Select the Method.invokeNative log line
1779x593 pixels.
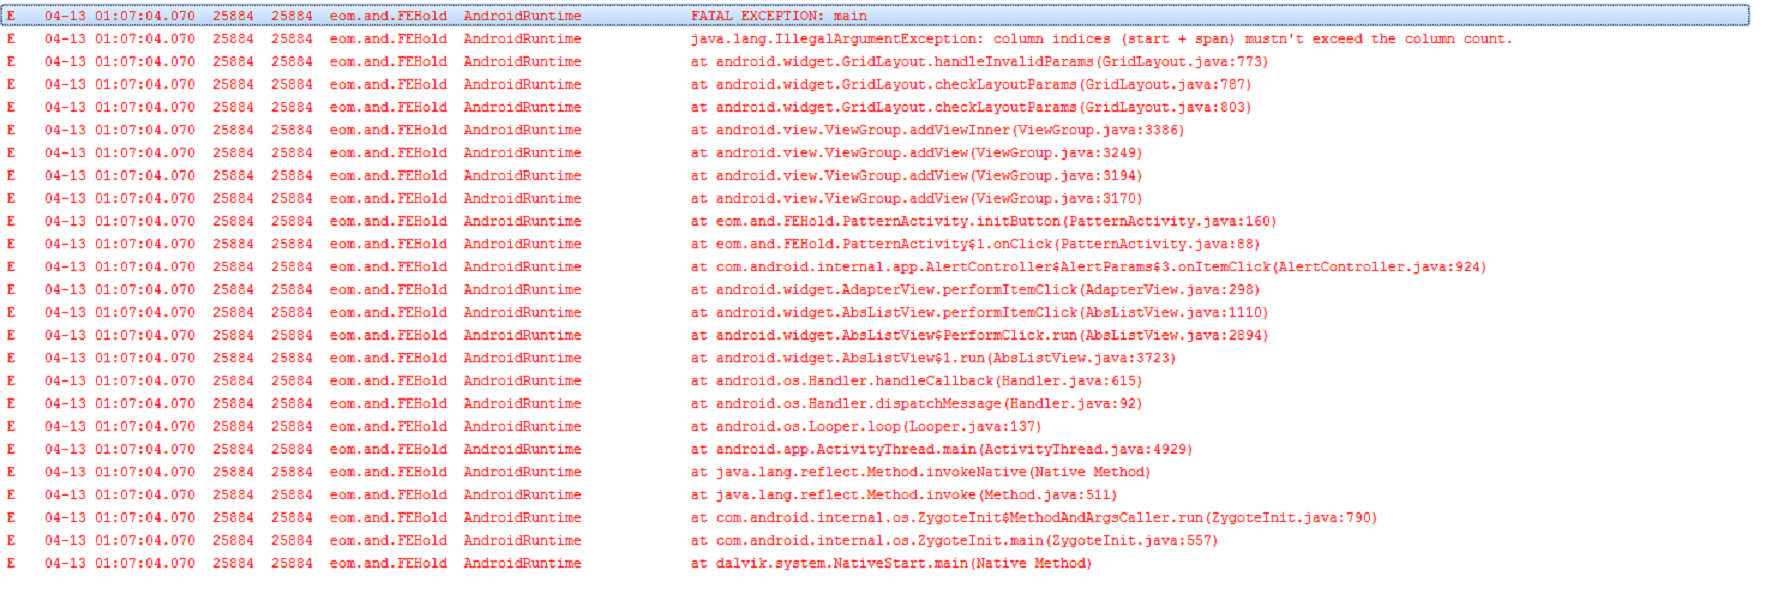pyautogui.click(x=919, y=472)
